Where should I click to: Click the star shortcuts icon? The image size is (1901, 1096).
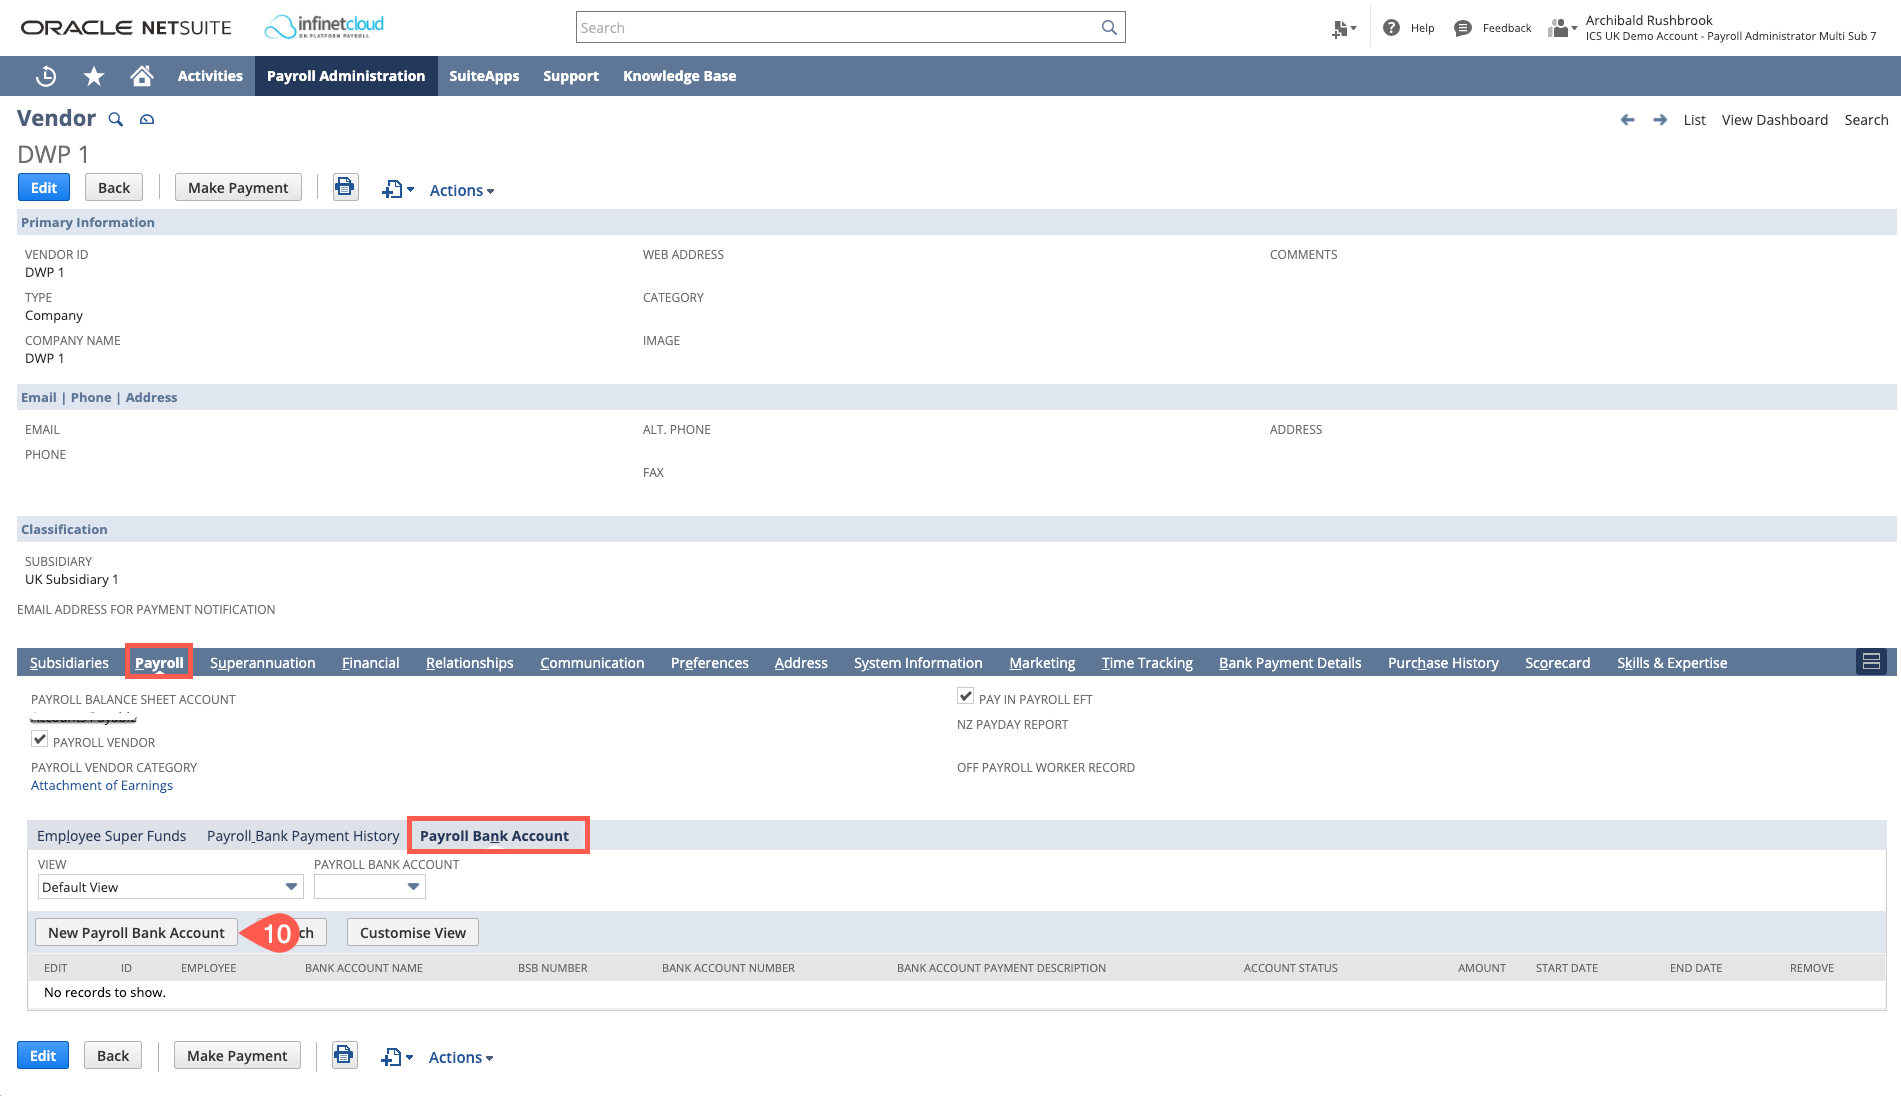point(93,75)
